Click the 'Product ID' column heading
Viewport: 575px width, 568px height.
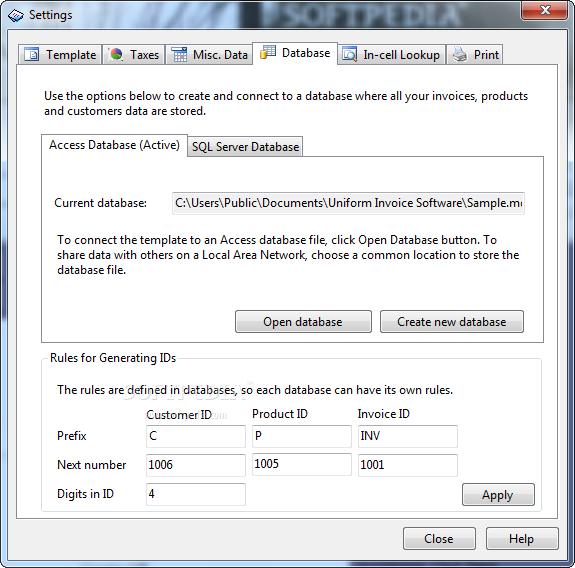click(x=280, y=414)
